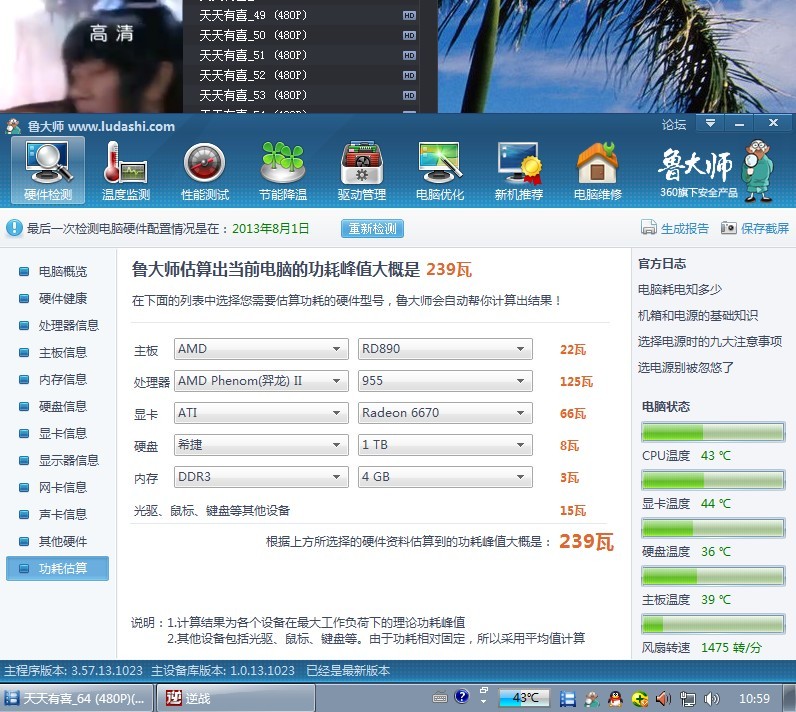Image resolution: width=796 pixels, height=712 pixels.
Task: Open 选择电源时的九大注意事项 link
Action: [x=710, y=342]
